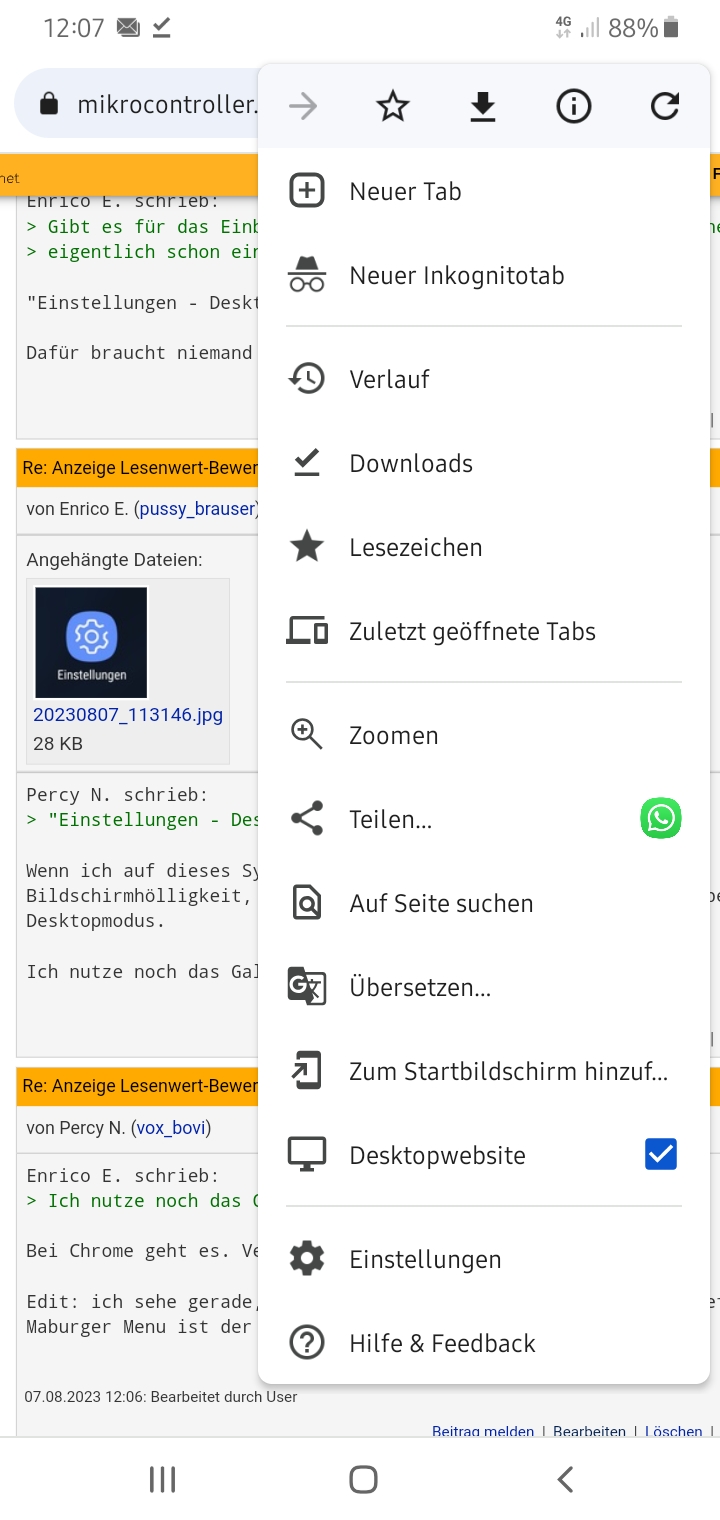Tap the lock icon in address bar
Screen dimensions: 720x1520
pyautogui.click(x=48, y=104)
